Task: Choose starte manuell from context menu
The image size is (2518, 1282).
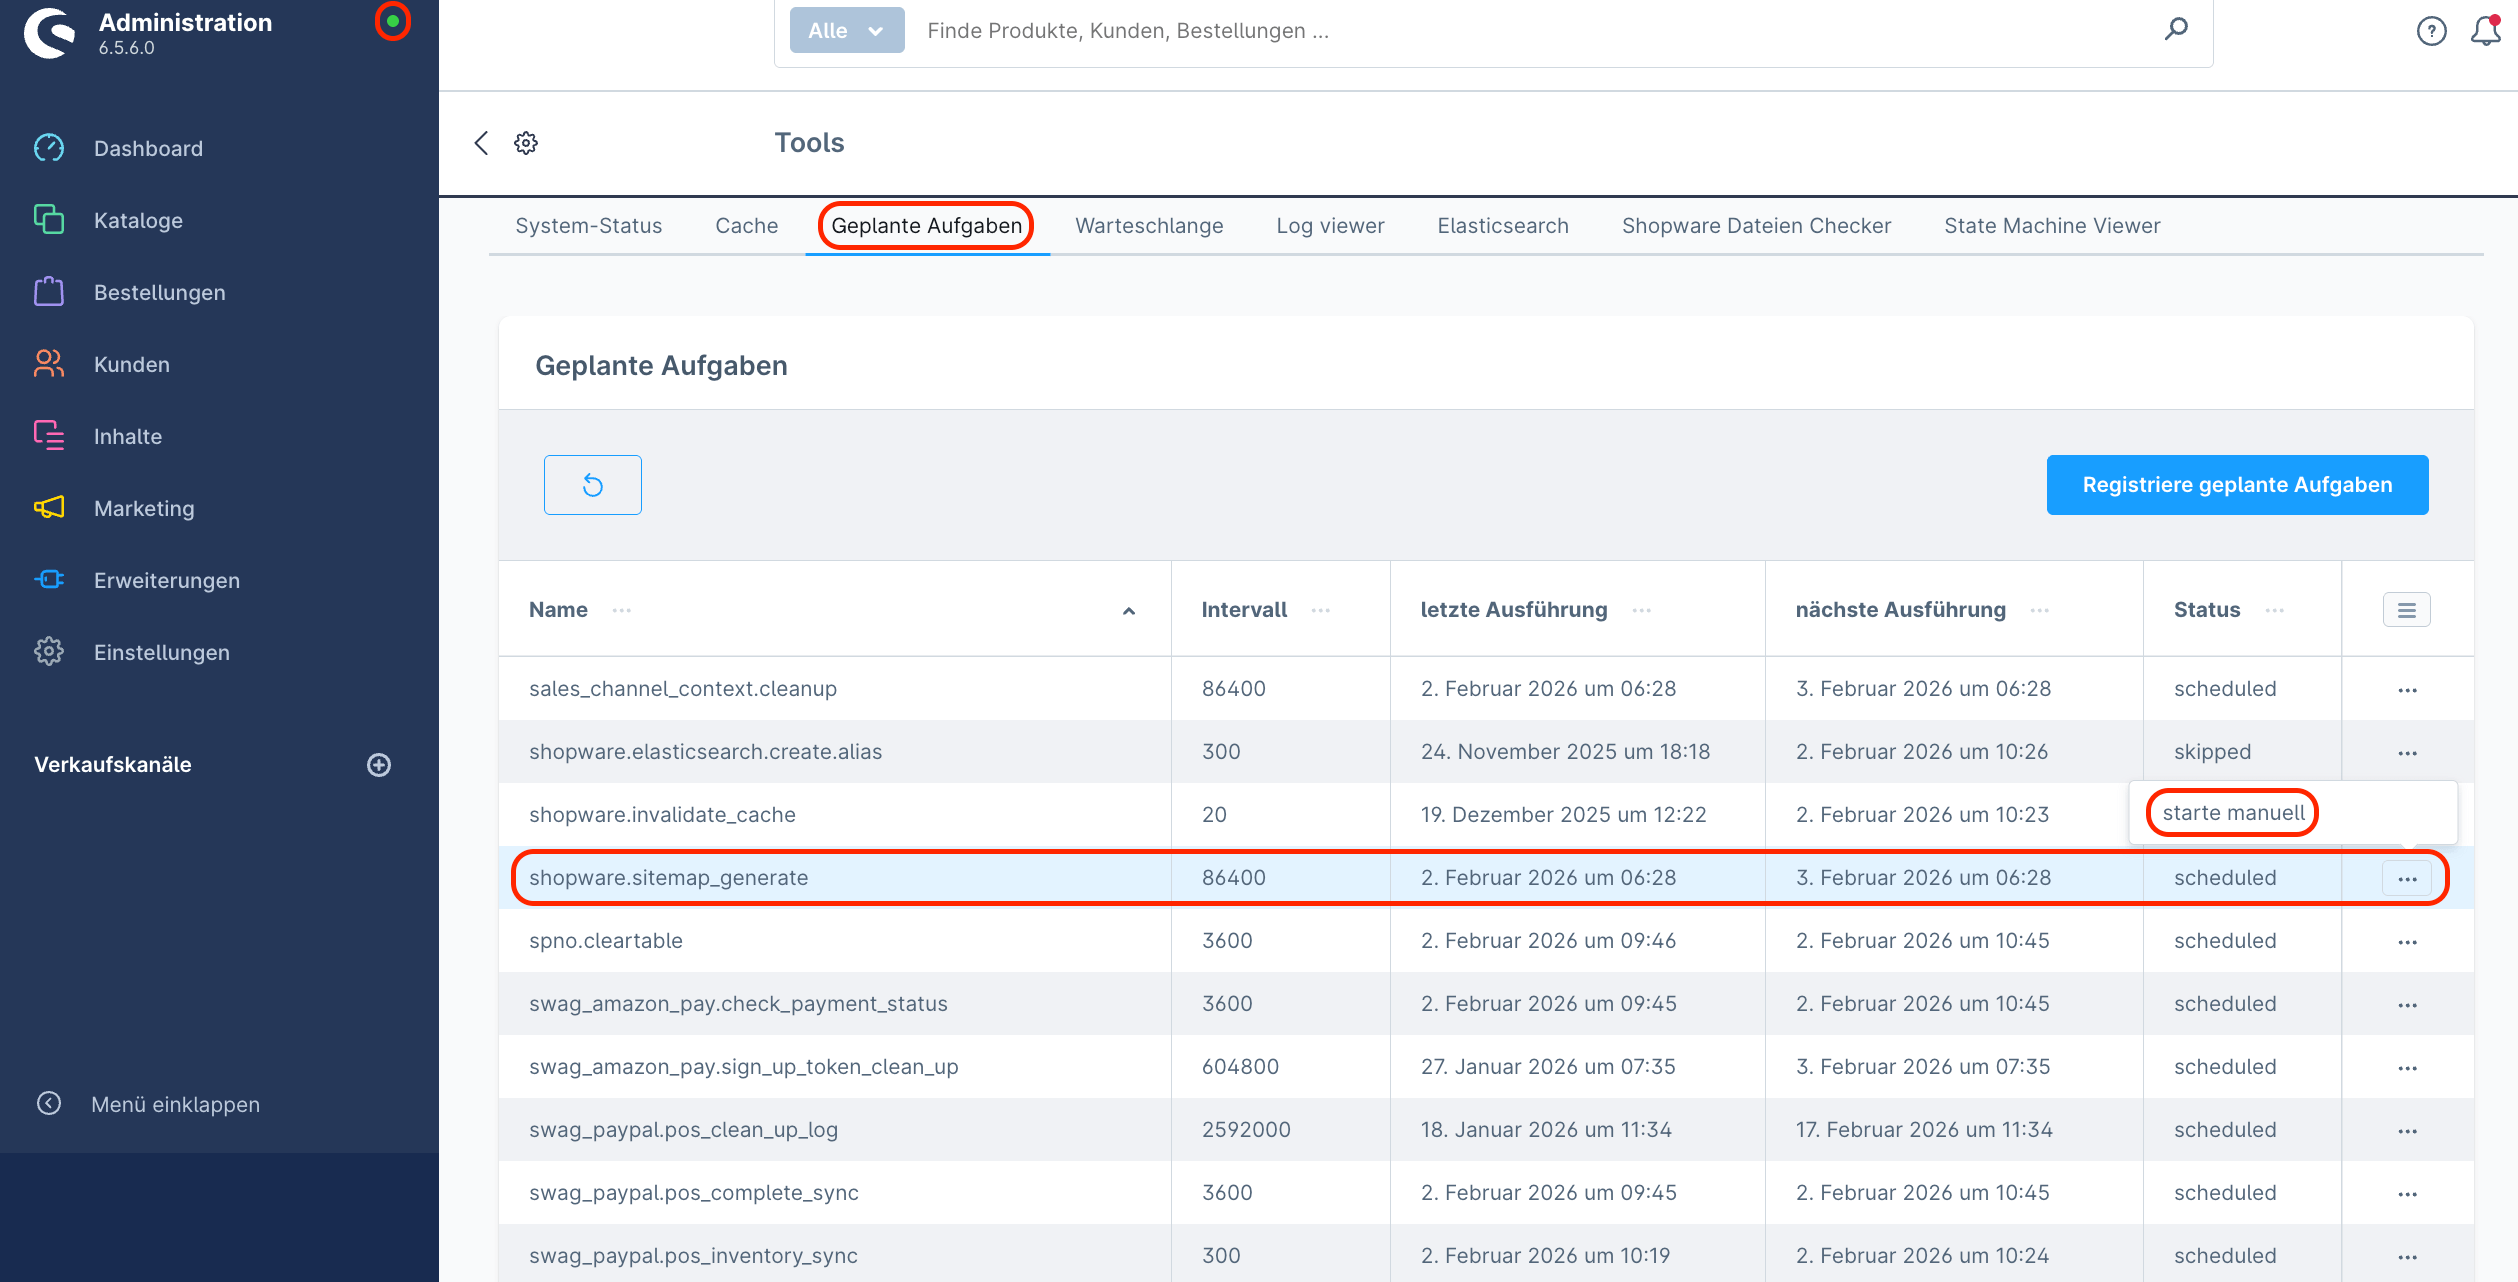Action: [x=2234, y=813]
